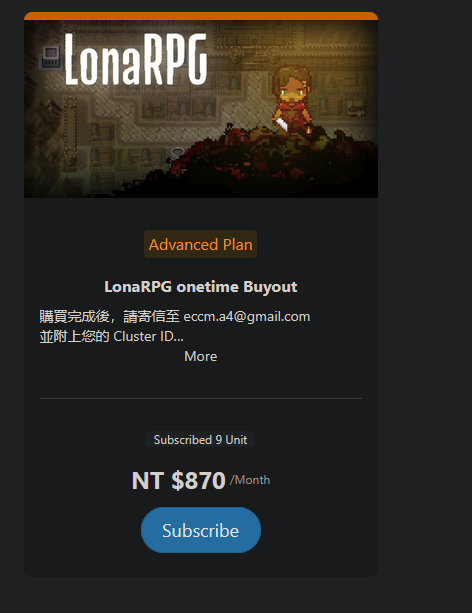
Task: Click the blue Subscribe button
Action: (201, 530)
